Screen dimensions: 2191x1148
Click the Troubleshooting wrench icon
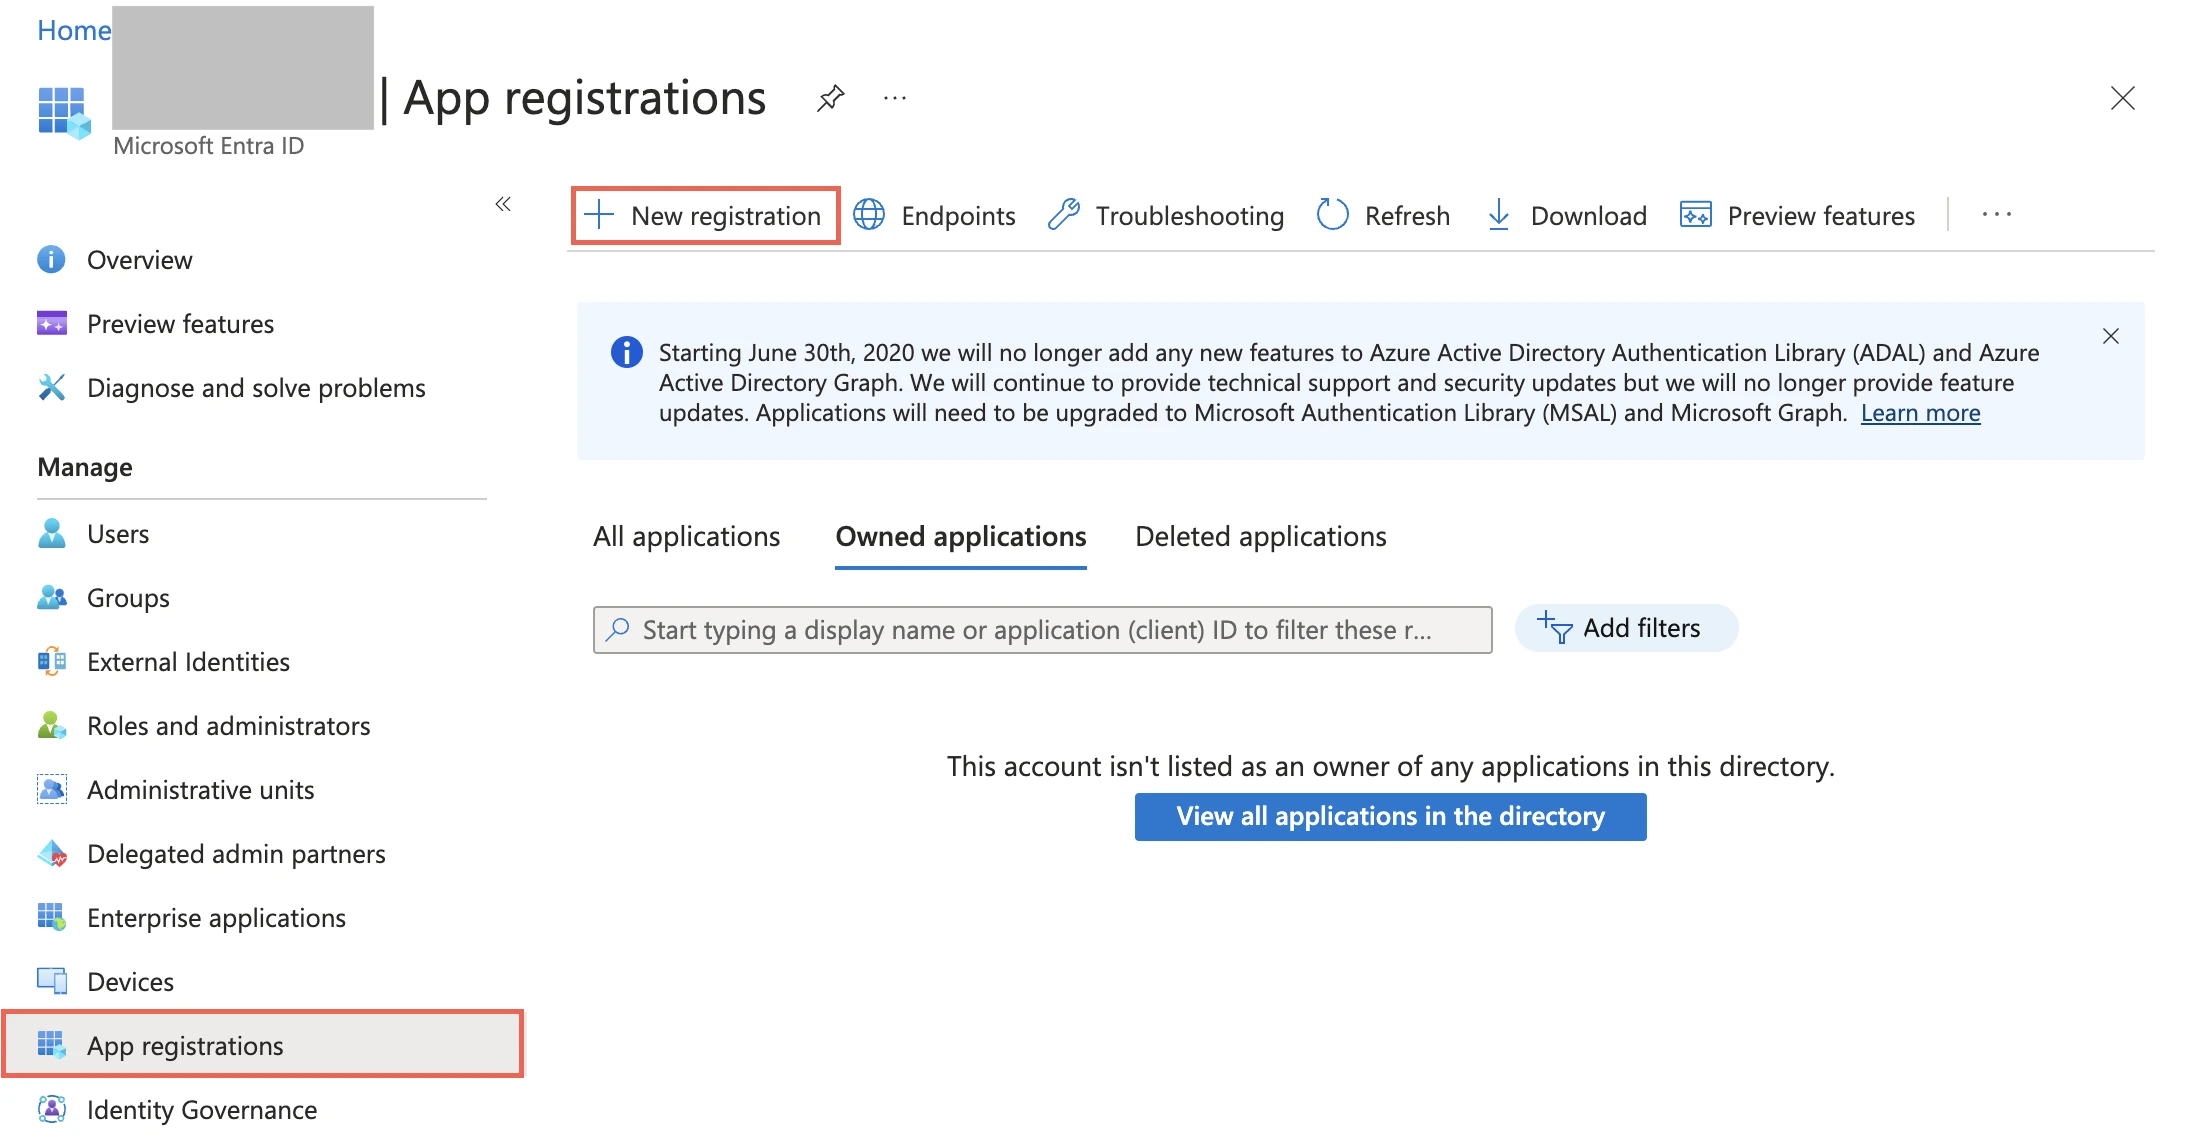[x=1064, y=214]
